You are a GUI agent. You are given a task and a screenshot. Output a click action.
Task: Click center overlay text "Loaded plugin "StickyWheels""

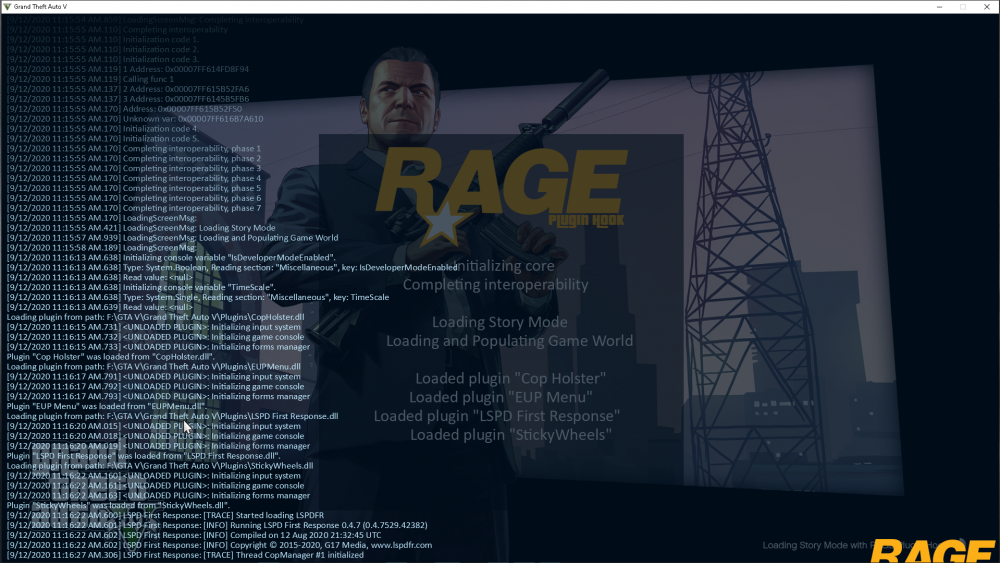point(511,435)
